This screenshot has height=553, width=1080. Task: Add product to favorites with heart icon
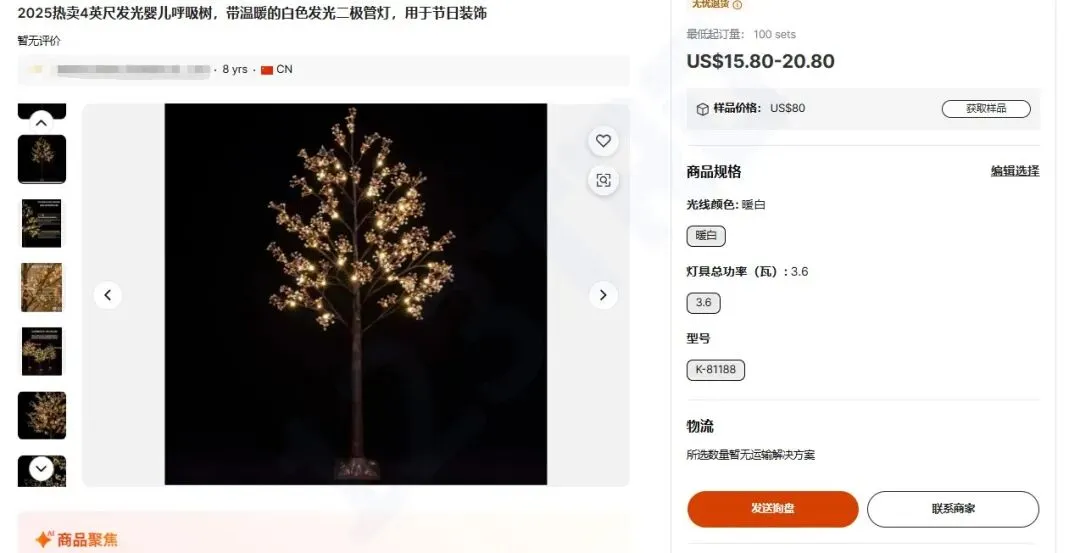603,141
